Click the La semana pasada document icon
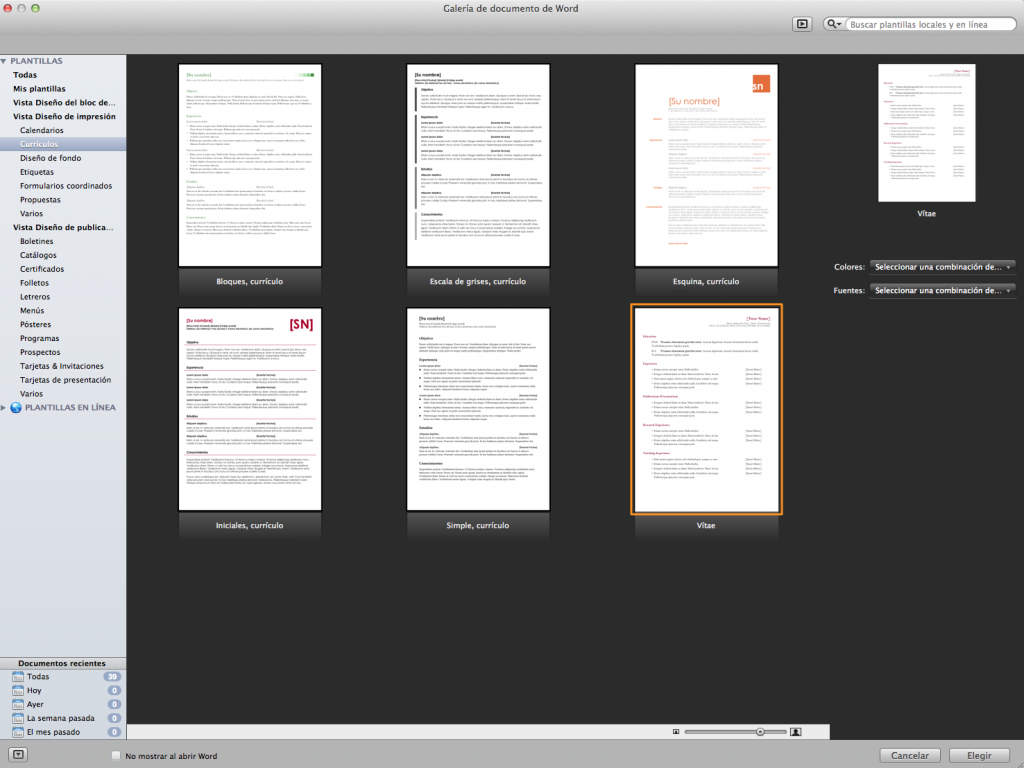The height and width of the screenshot is (768, 1024). coord(17,718)
